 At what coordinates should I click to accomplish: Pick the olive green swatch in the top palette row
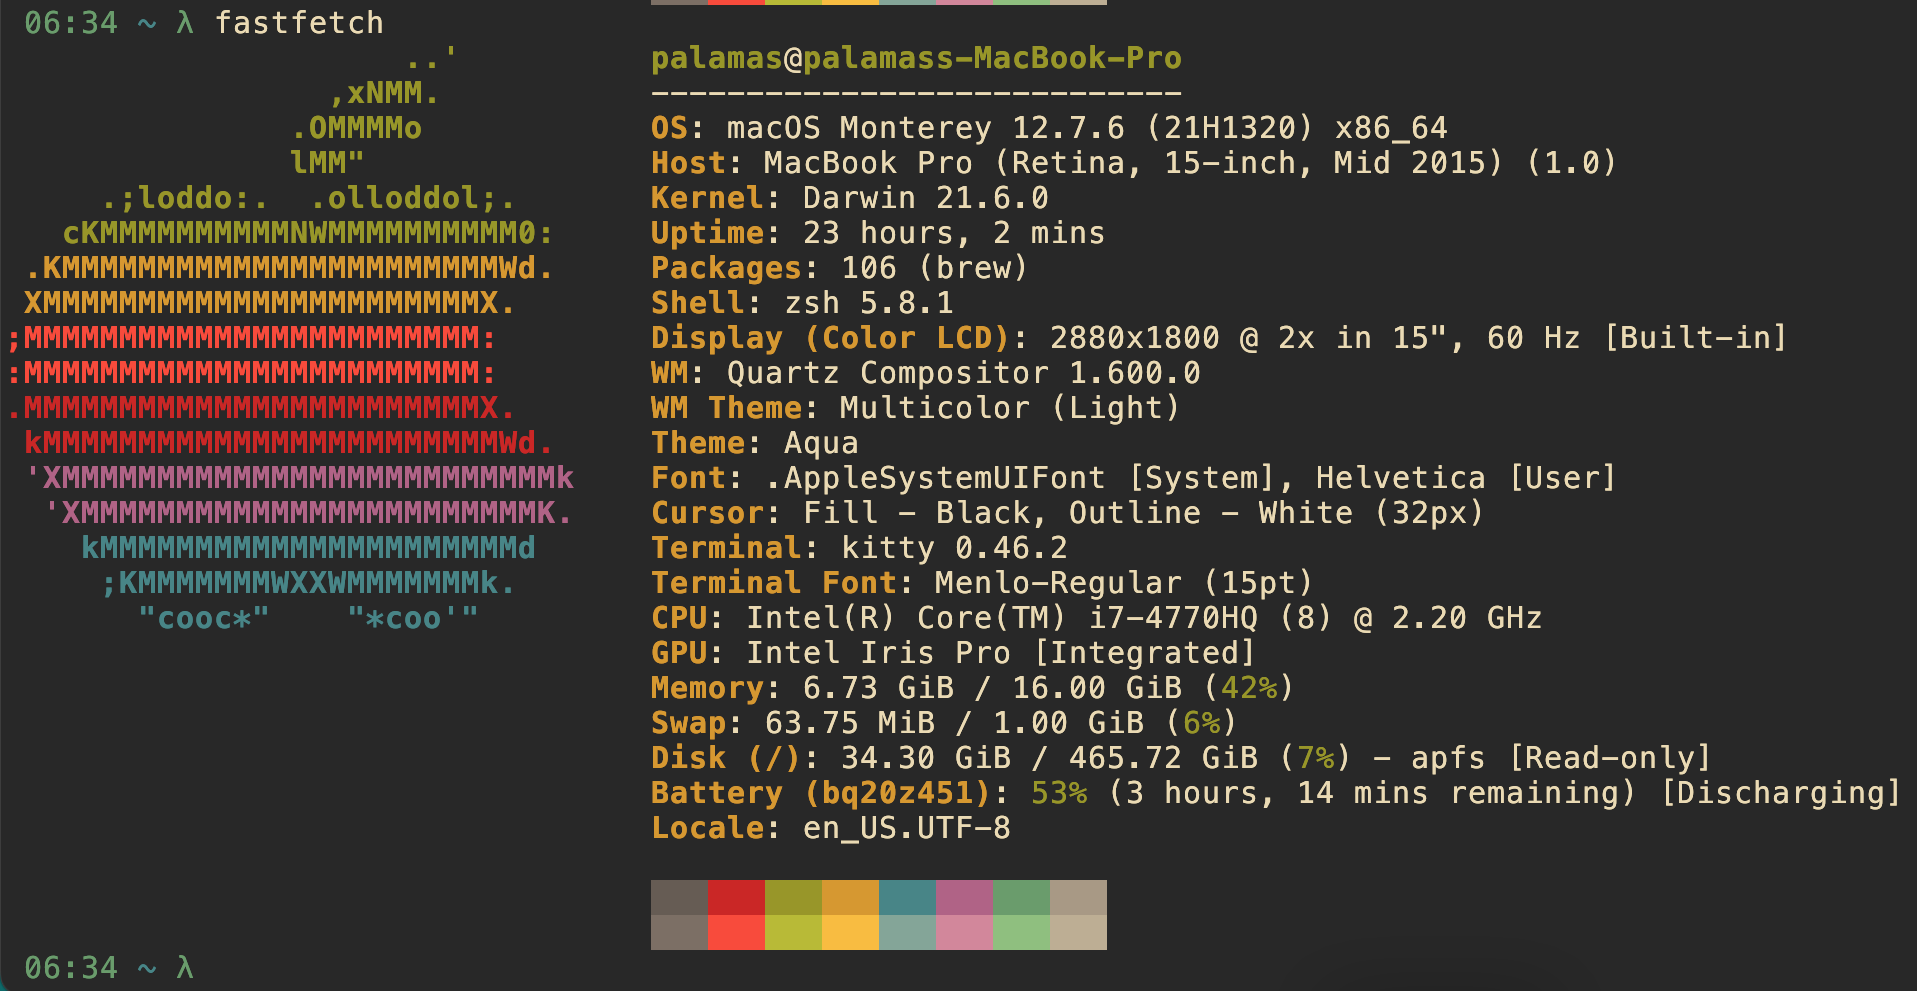tap(793, 897)
